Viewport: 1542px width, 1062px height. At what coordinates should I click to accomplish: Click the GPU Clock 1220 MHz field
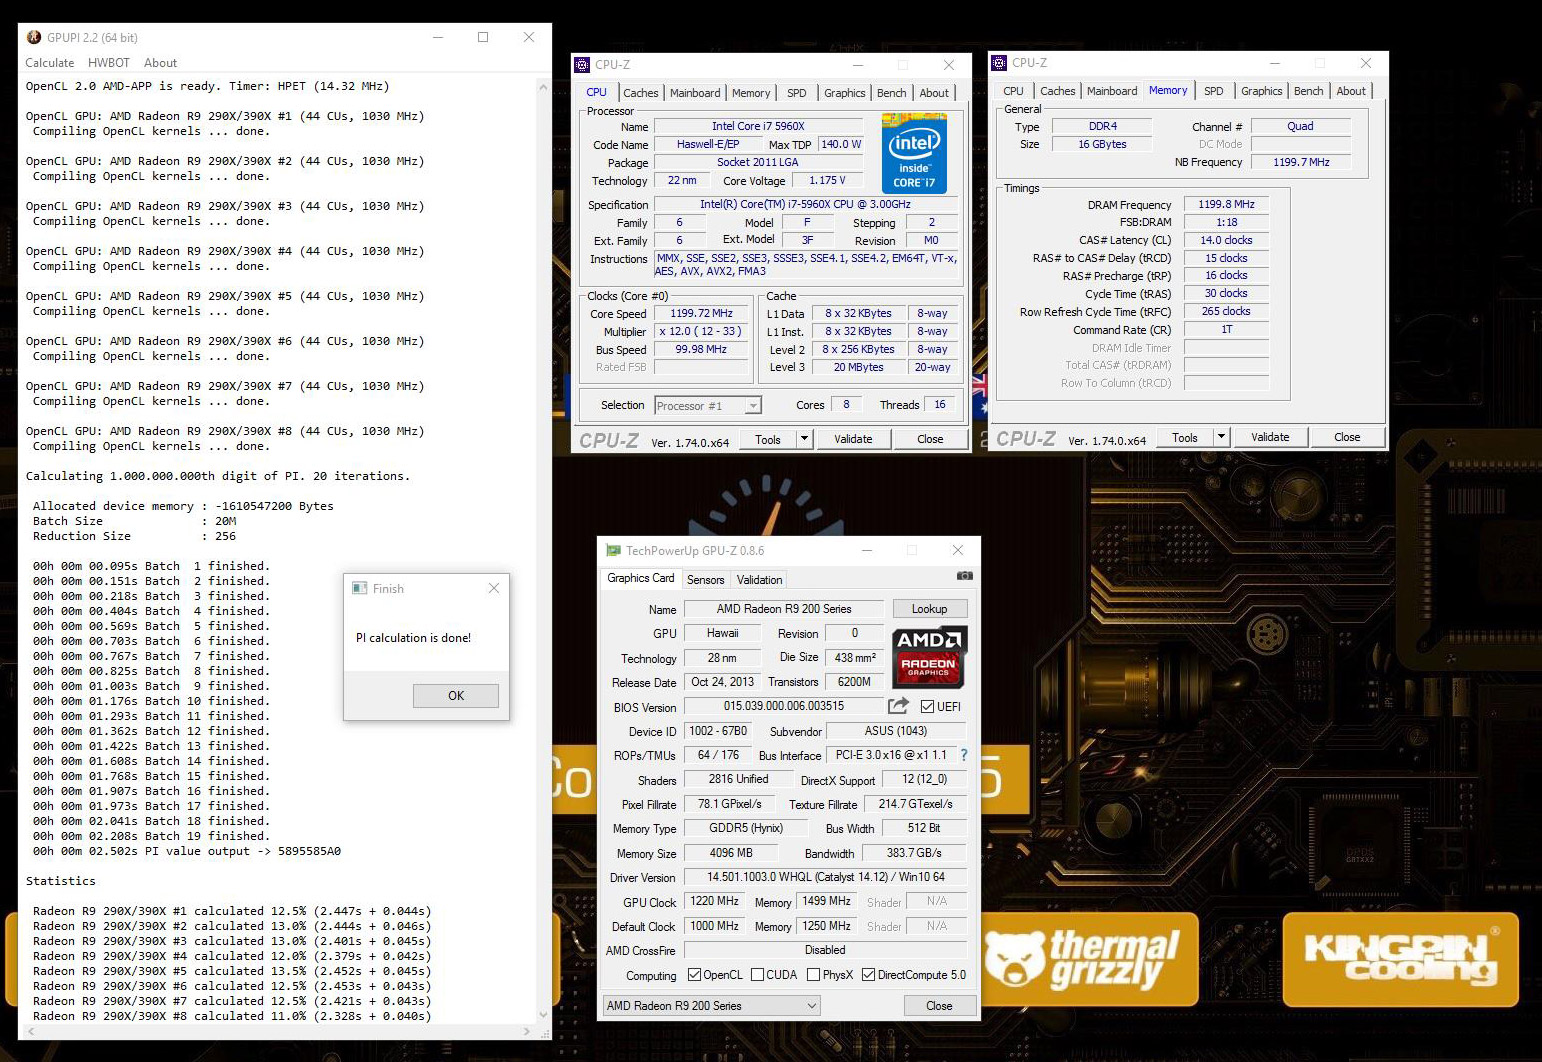[x=715, y=901]
